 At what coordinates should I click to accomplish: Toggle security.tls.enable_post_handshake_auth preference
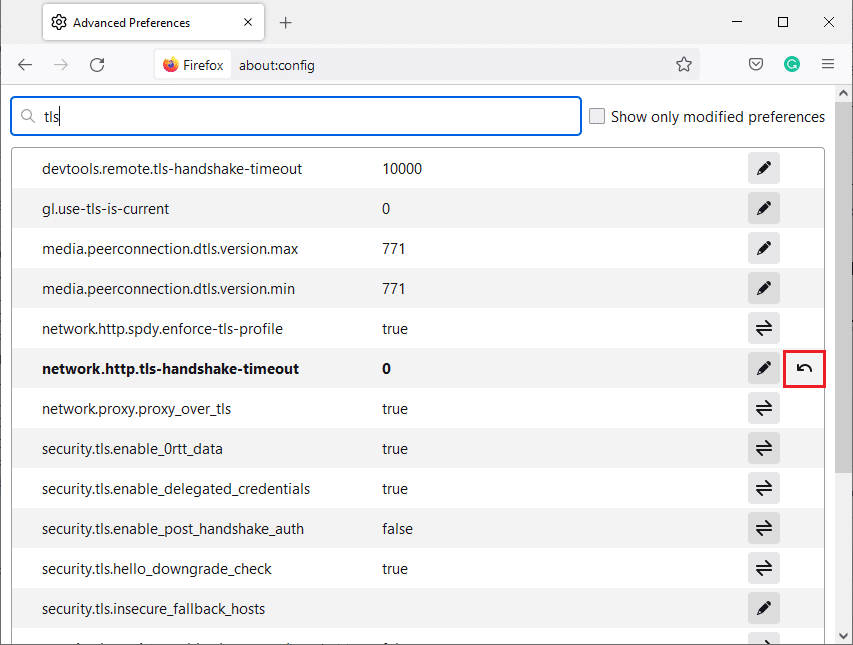pyautogui.click(x=763, y=528)
